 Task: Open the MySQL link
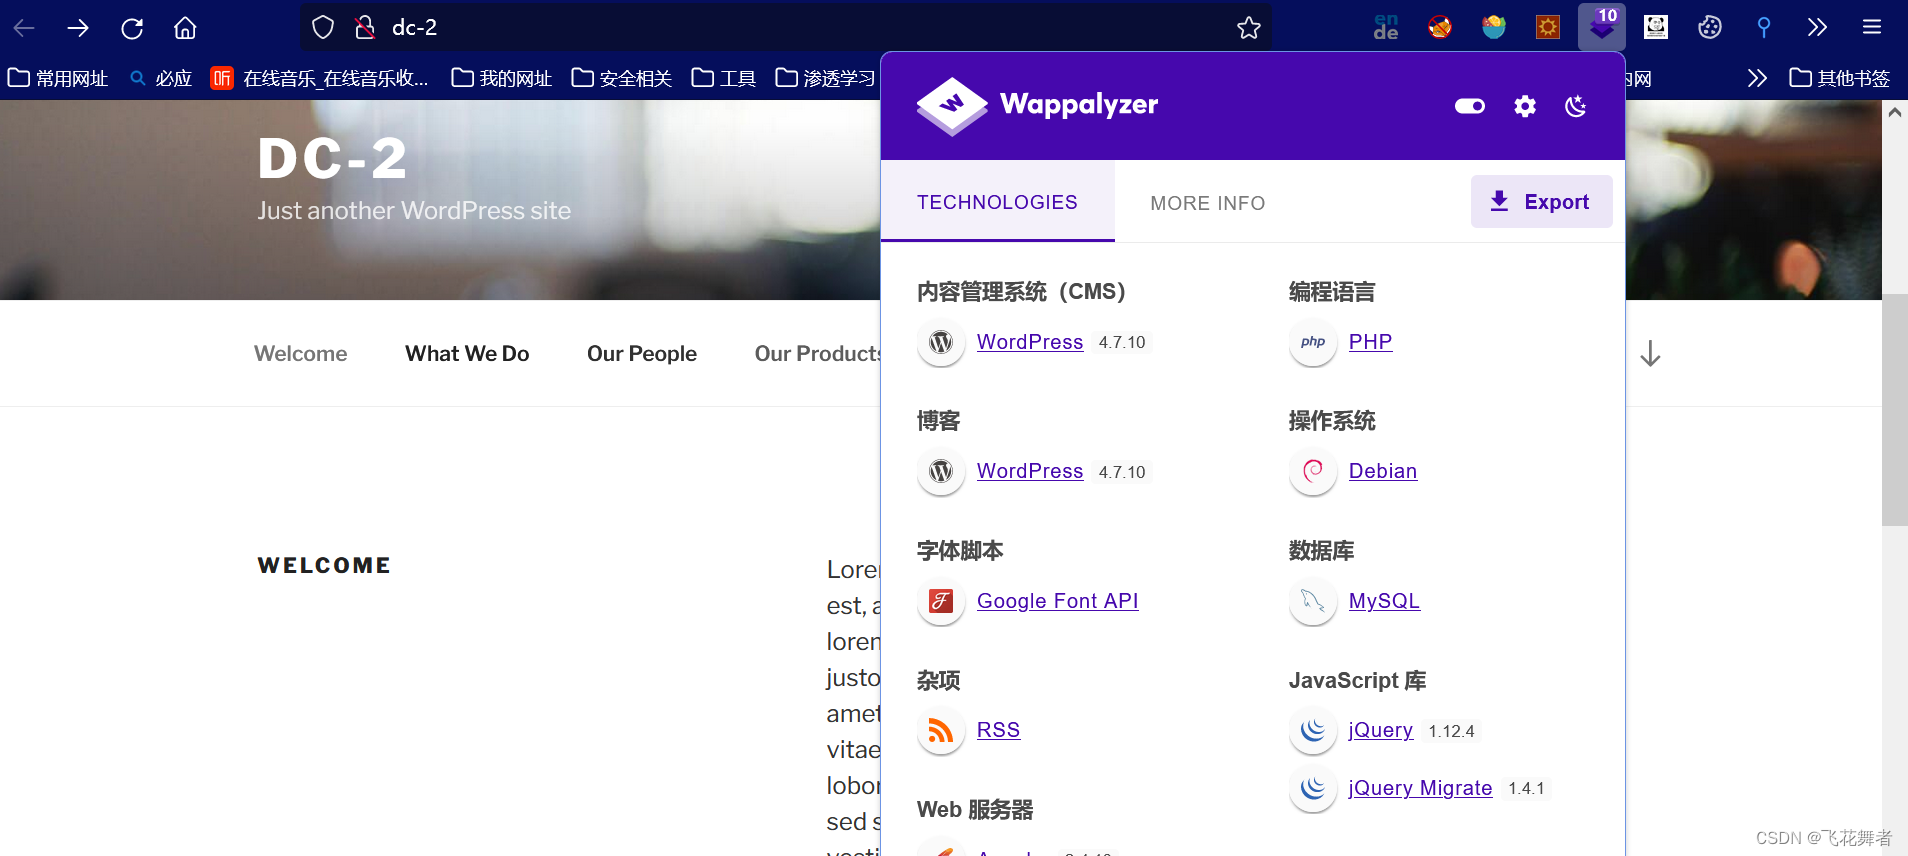click(1384, 601)
